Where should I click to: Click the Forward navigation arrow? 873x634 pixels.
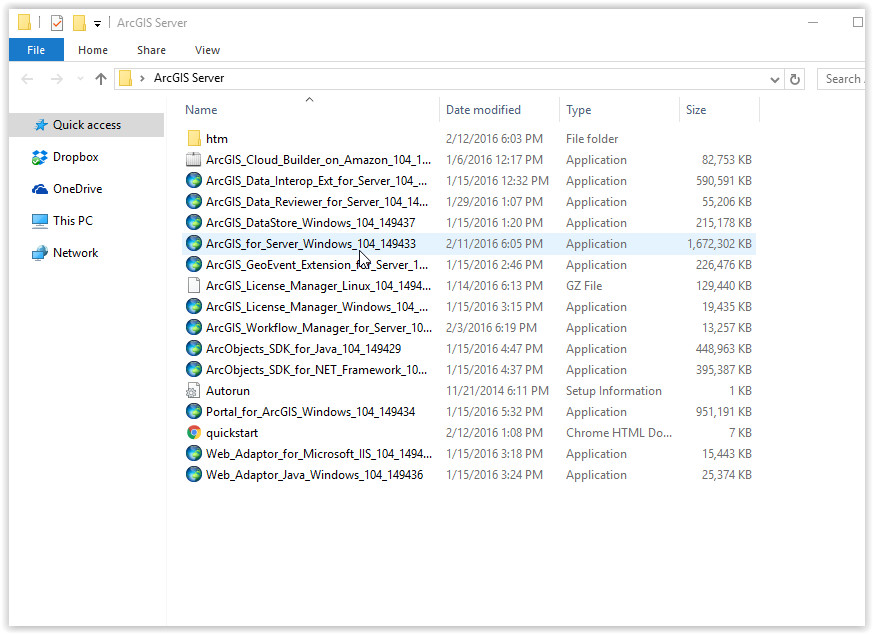[56, 79]
